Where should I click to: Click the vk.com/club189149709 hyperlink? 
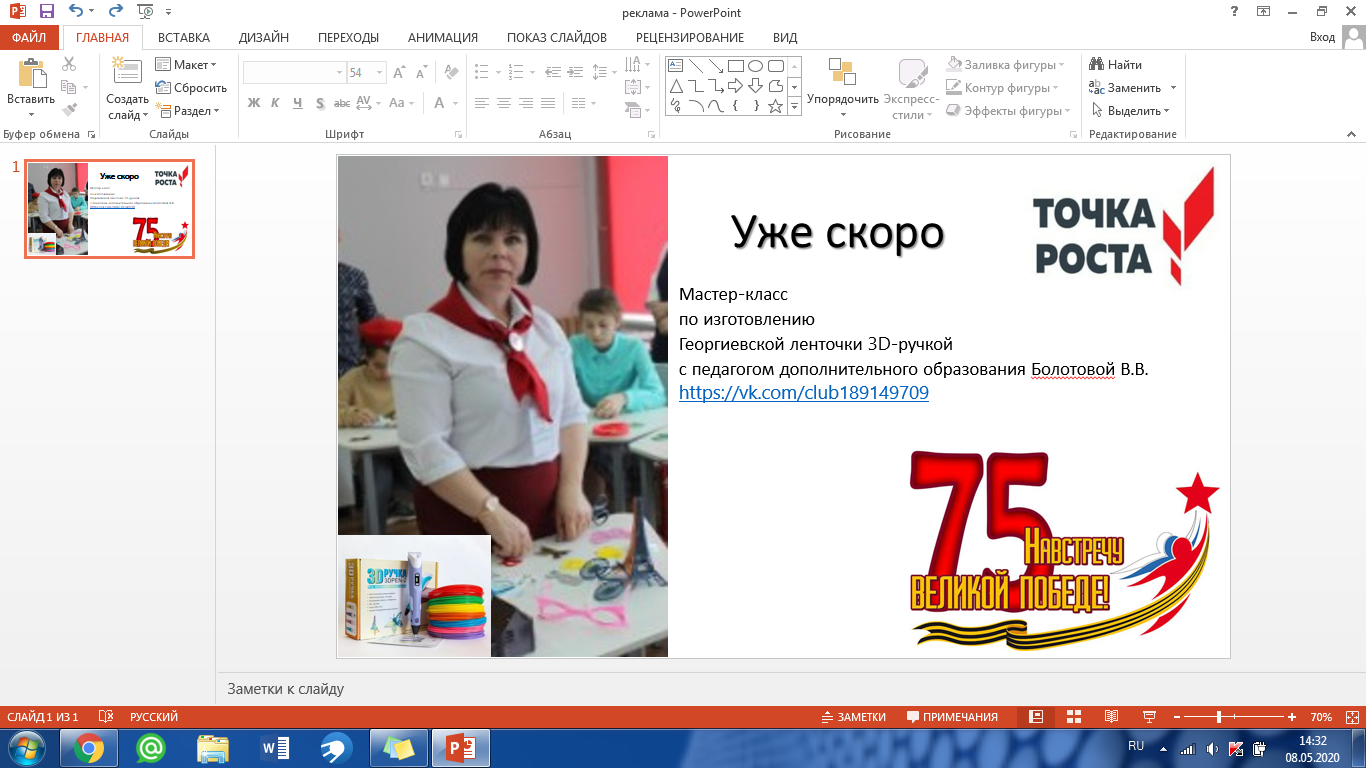click(x=803, y=393)
